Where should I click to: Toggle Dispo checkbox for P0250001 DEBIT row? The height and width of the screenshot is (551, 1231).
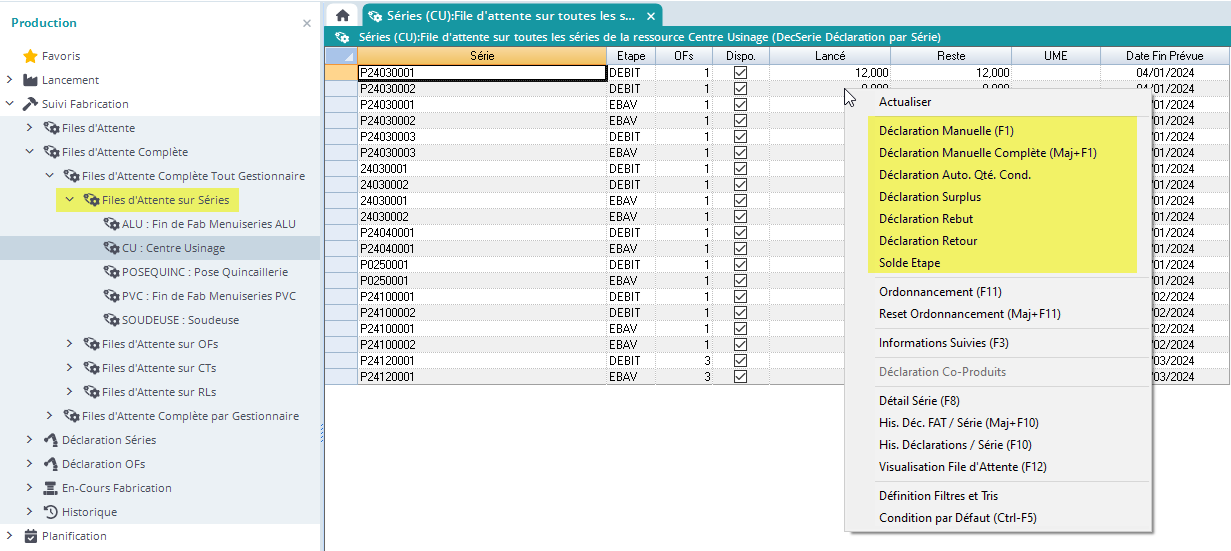point(740,265)
